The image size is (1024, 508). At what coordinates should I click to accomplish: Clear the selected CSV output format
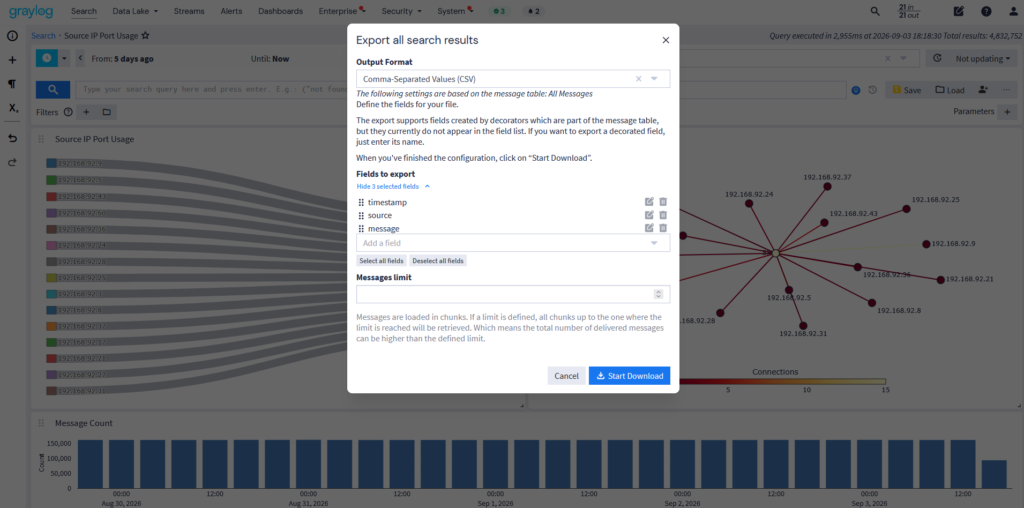tap(639, 79)
